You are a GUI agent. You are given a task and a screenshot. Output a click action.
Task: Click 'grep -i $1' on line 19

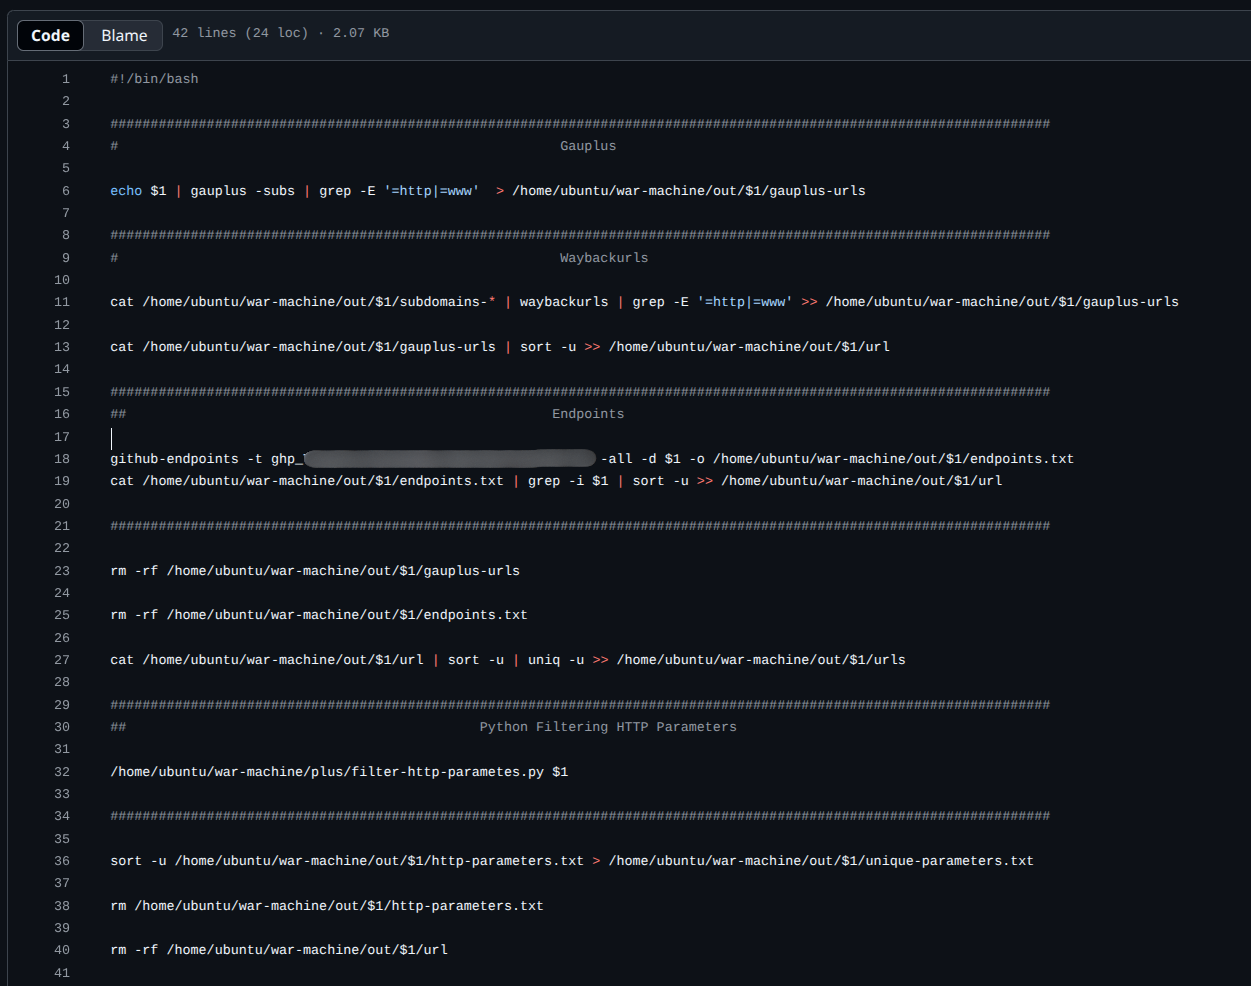[x=568, y=481]
